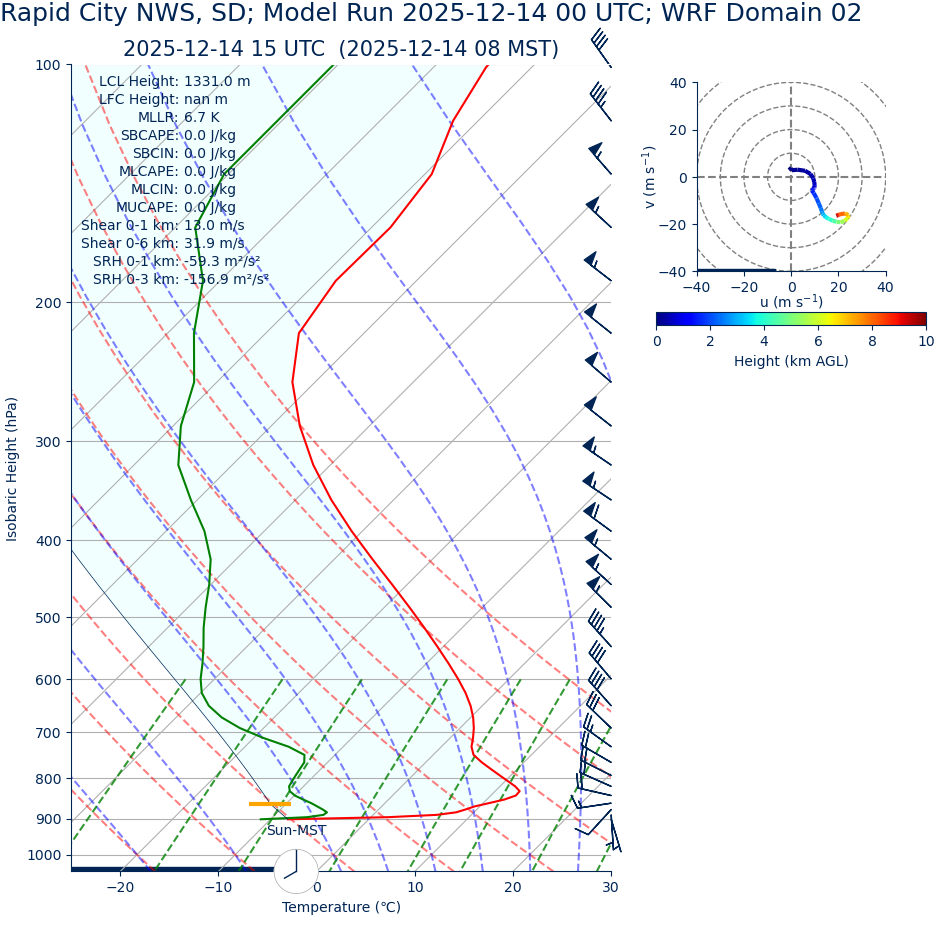
Task: Click the Sun-MST label
Action: tap(296, 830)
